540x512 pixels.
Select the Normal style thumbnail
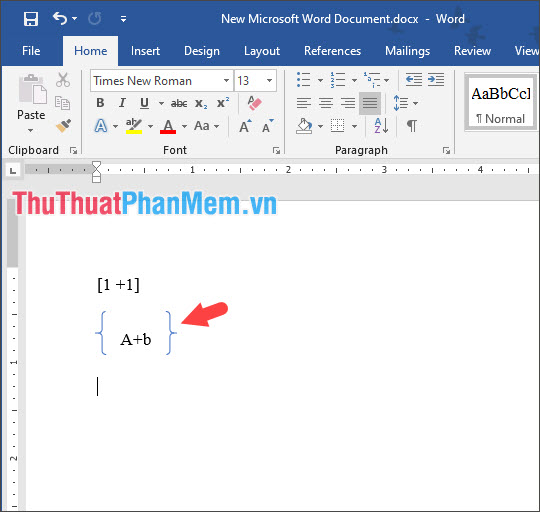click(x=500, y=102)
